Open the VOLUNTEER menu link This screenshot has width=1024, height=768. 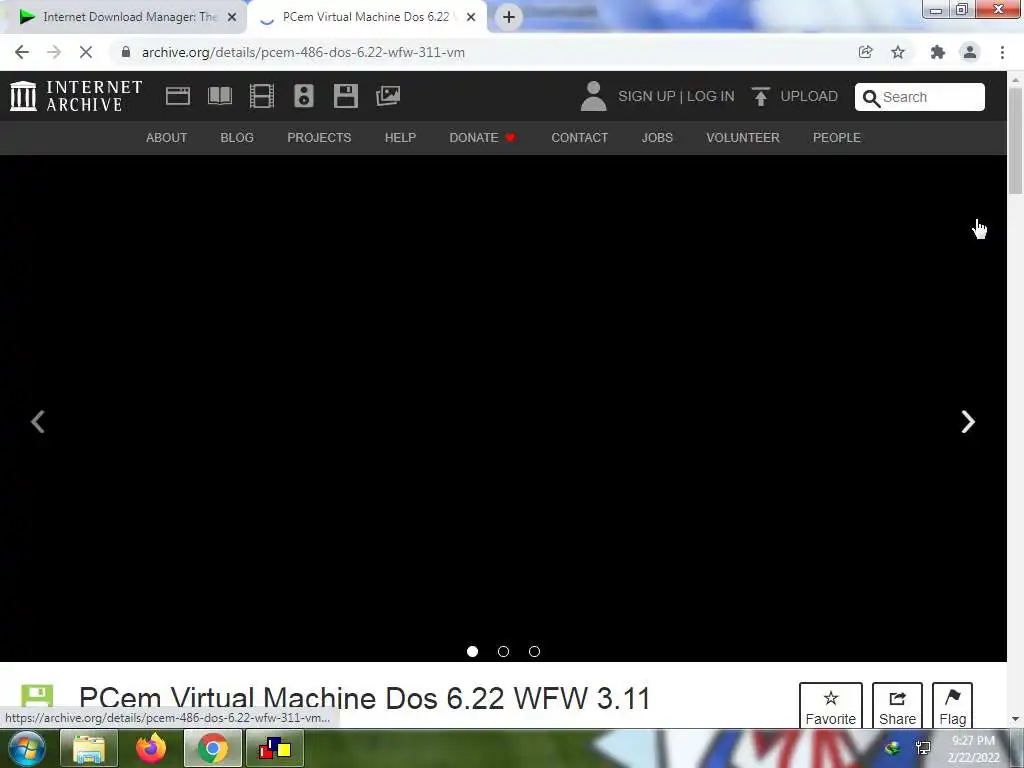[743, 138]
